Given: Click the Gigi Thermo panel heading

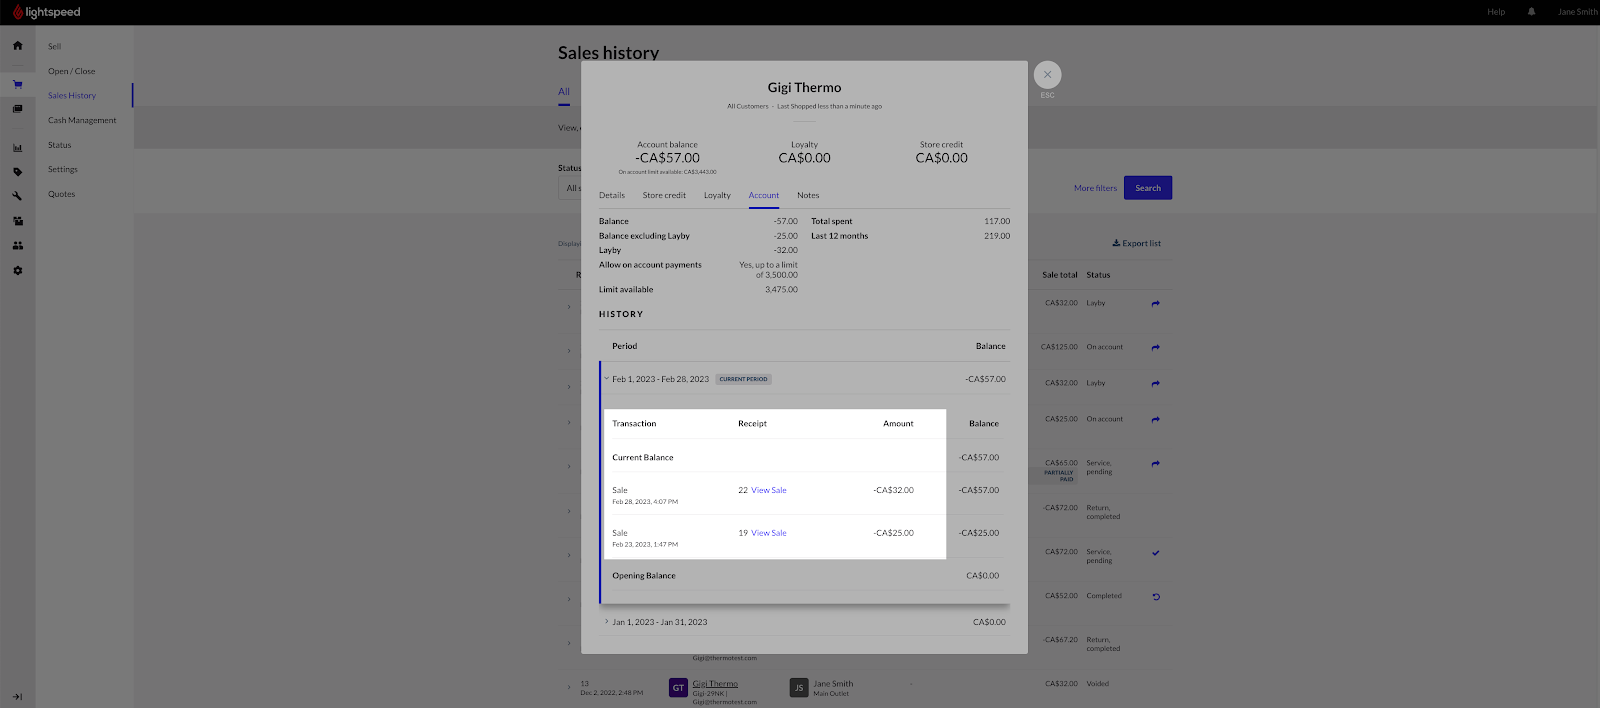Looking at the screenshot, I should (804, 88).
